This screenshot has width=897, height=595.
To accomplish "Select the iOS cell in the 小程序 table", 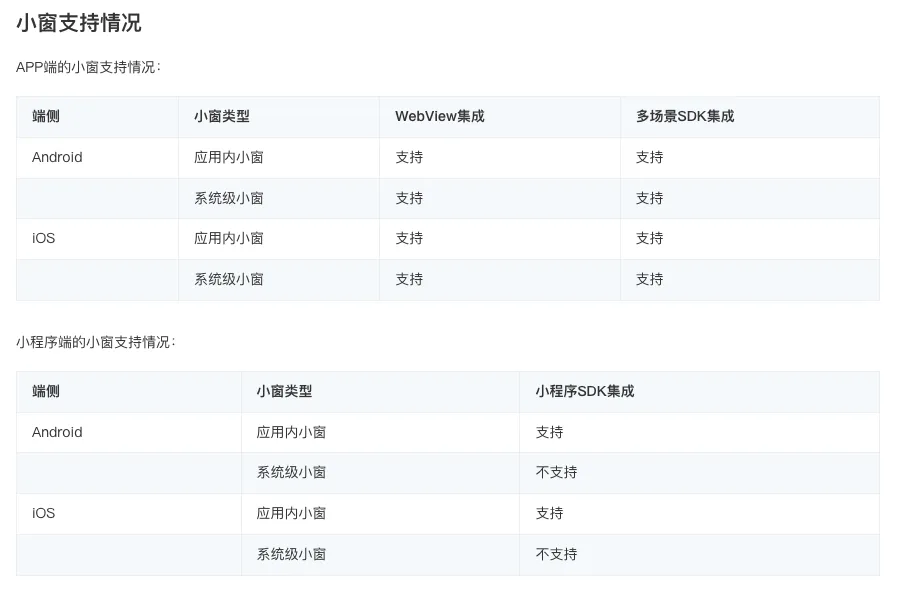I will pos(44,513).
